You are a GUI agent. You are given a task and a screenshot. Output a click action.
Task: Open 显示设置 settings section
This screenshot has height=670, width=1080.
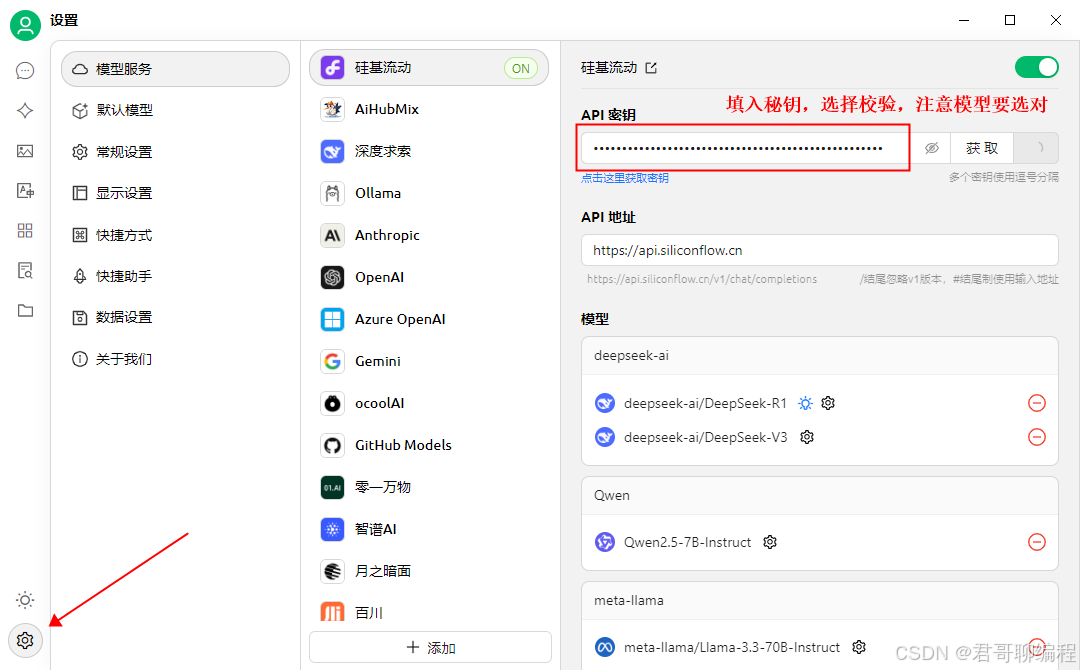[x=176, y=193]
